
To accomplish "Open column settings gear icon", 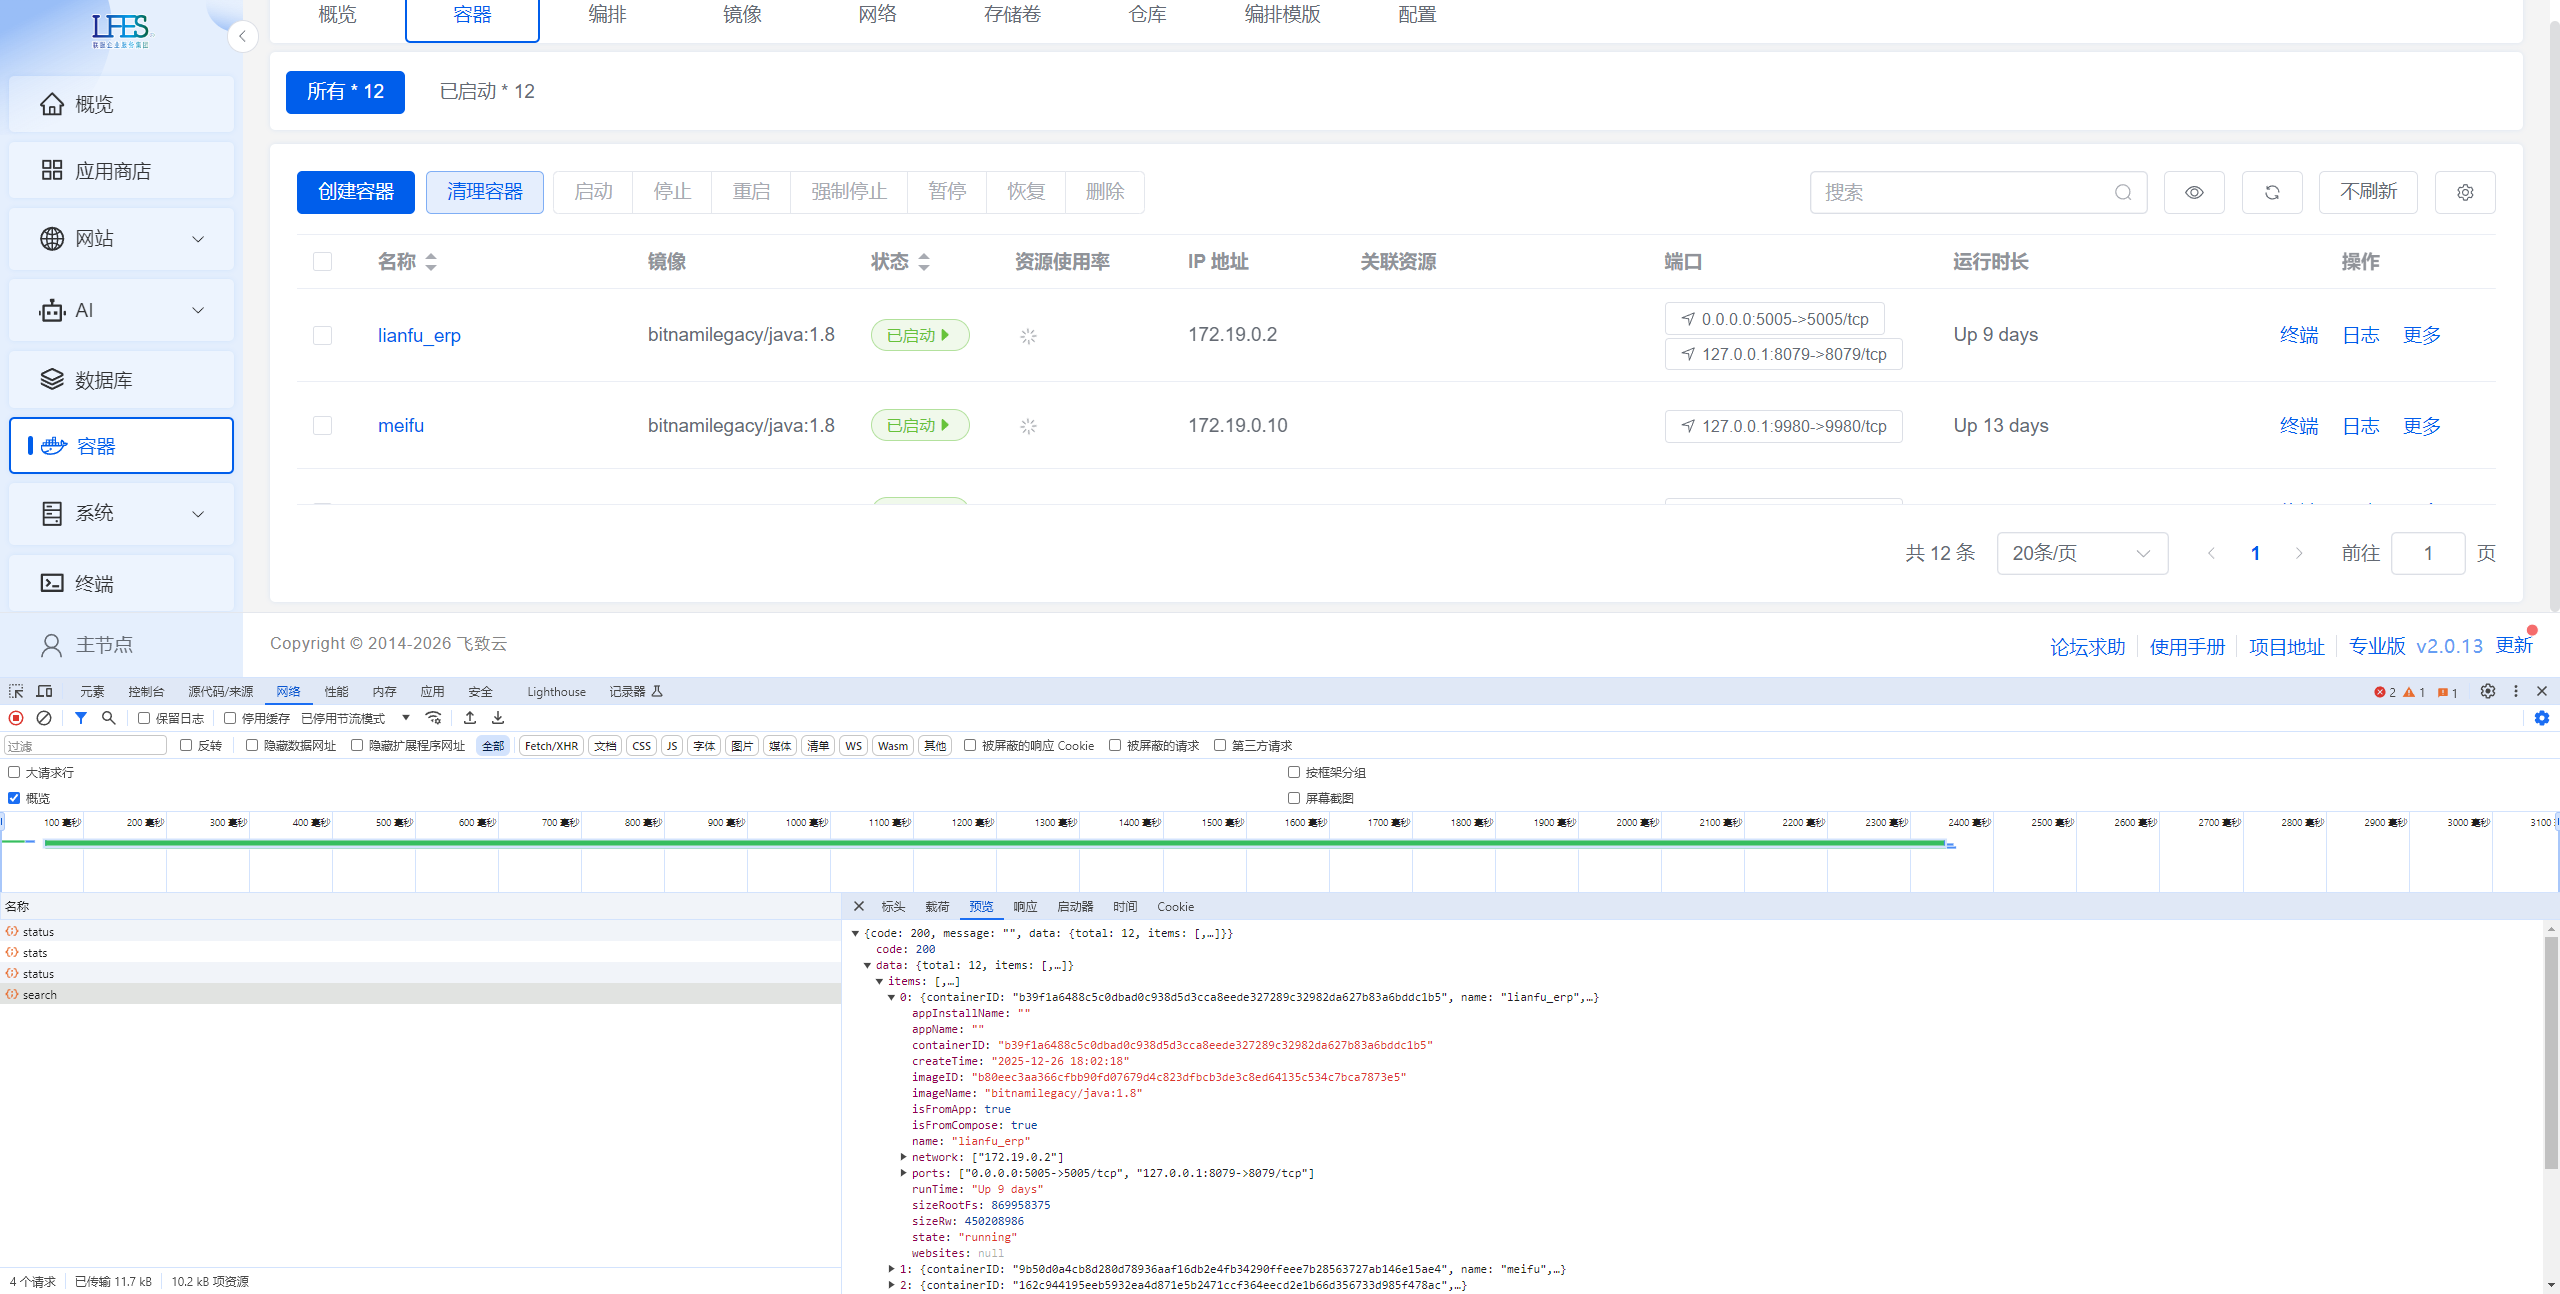I will pos(2465,192).
